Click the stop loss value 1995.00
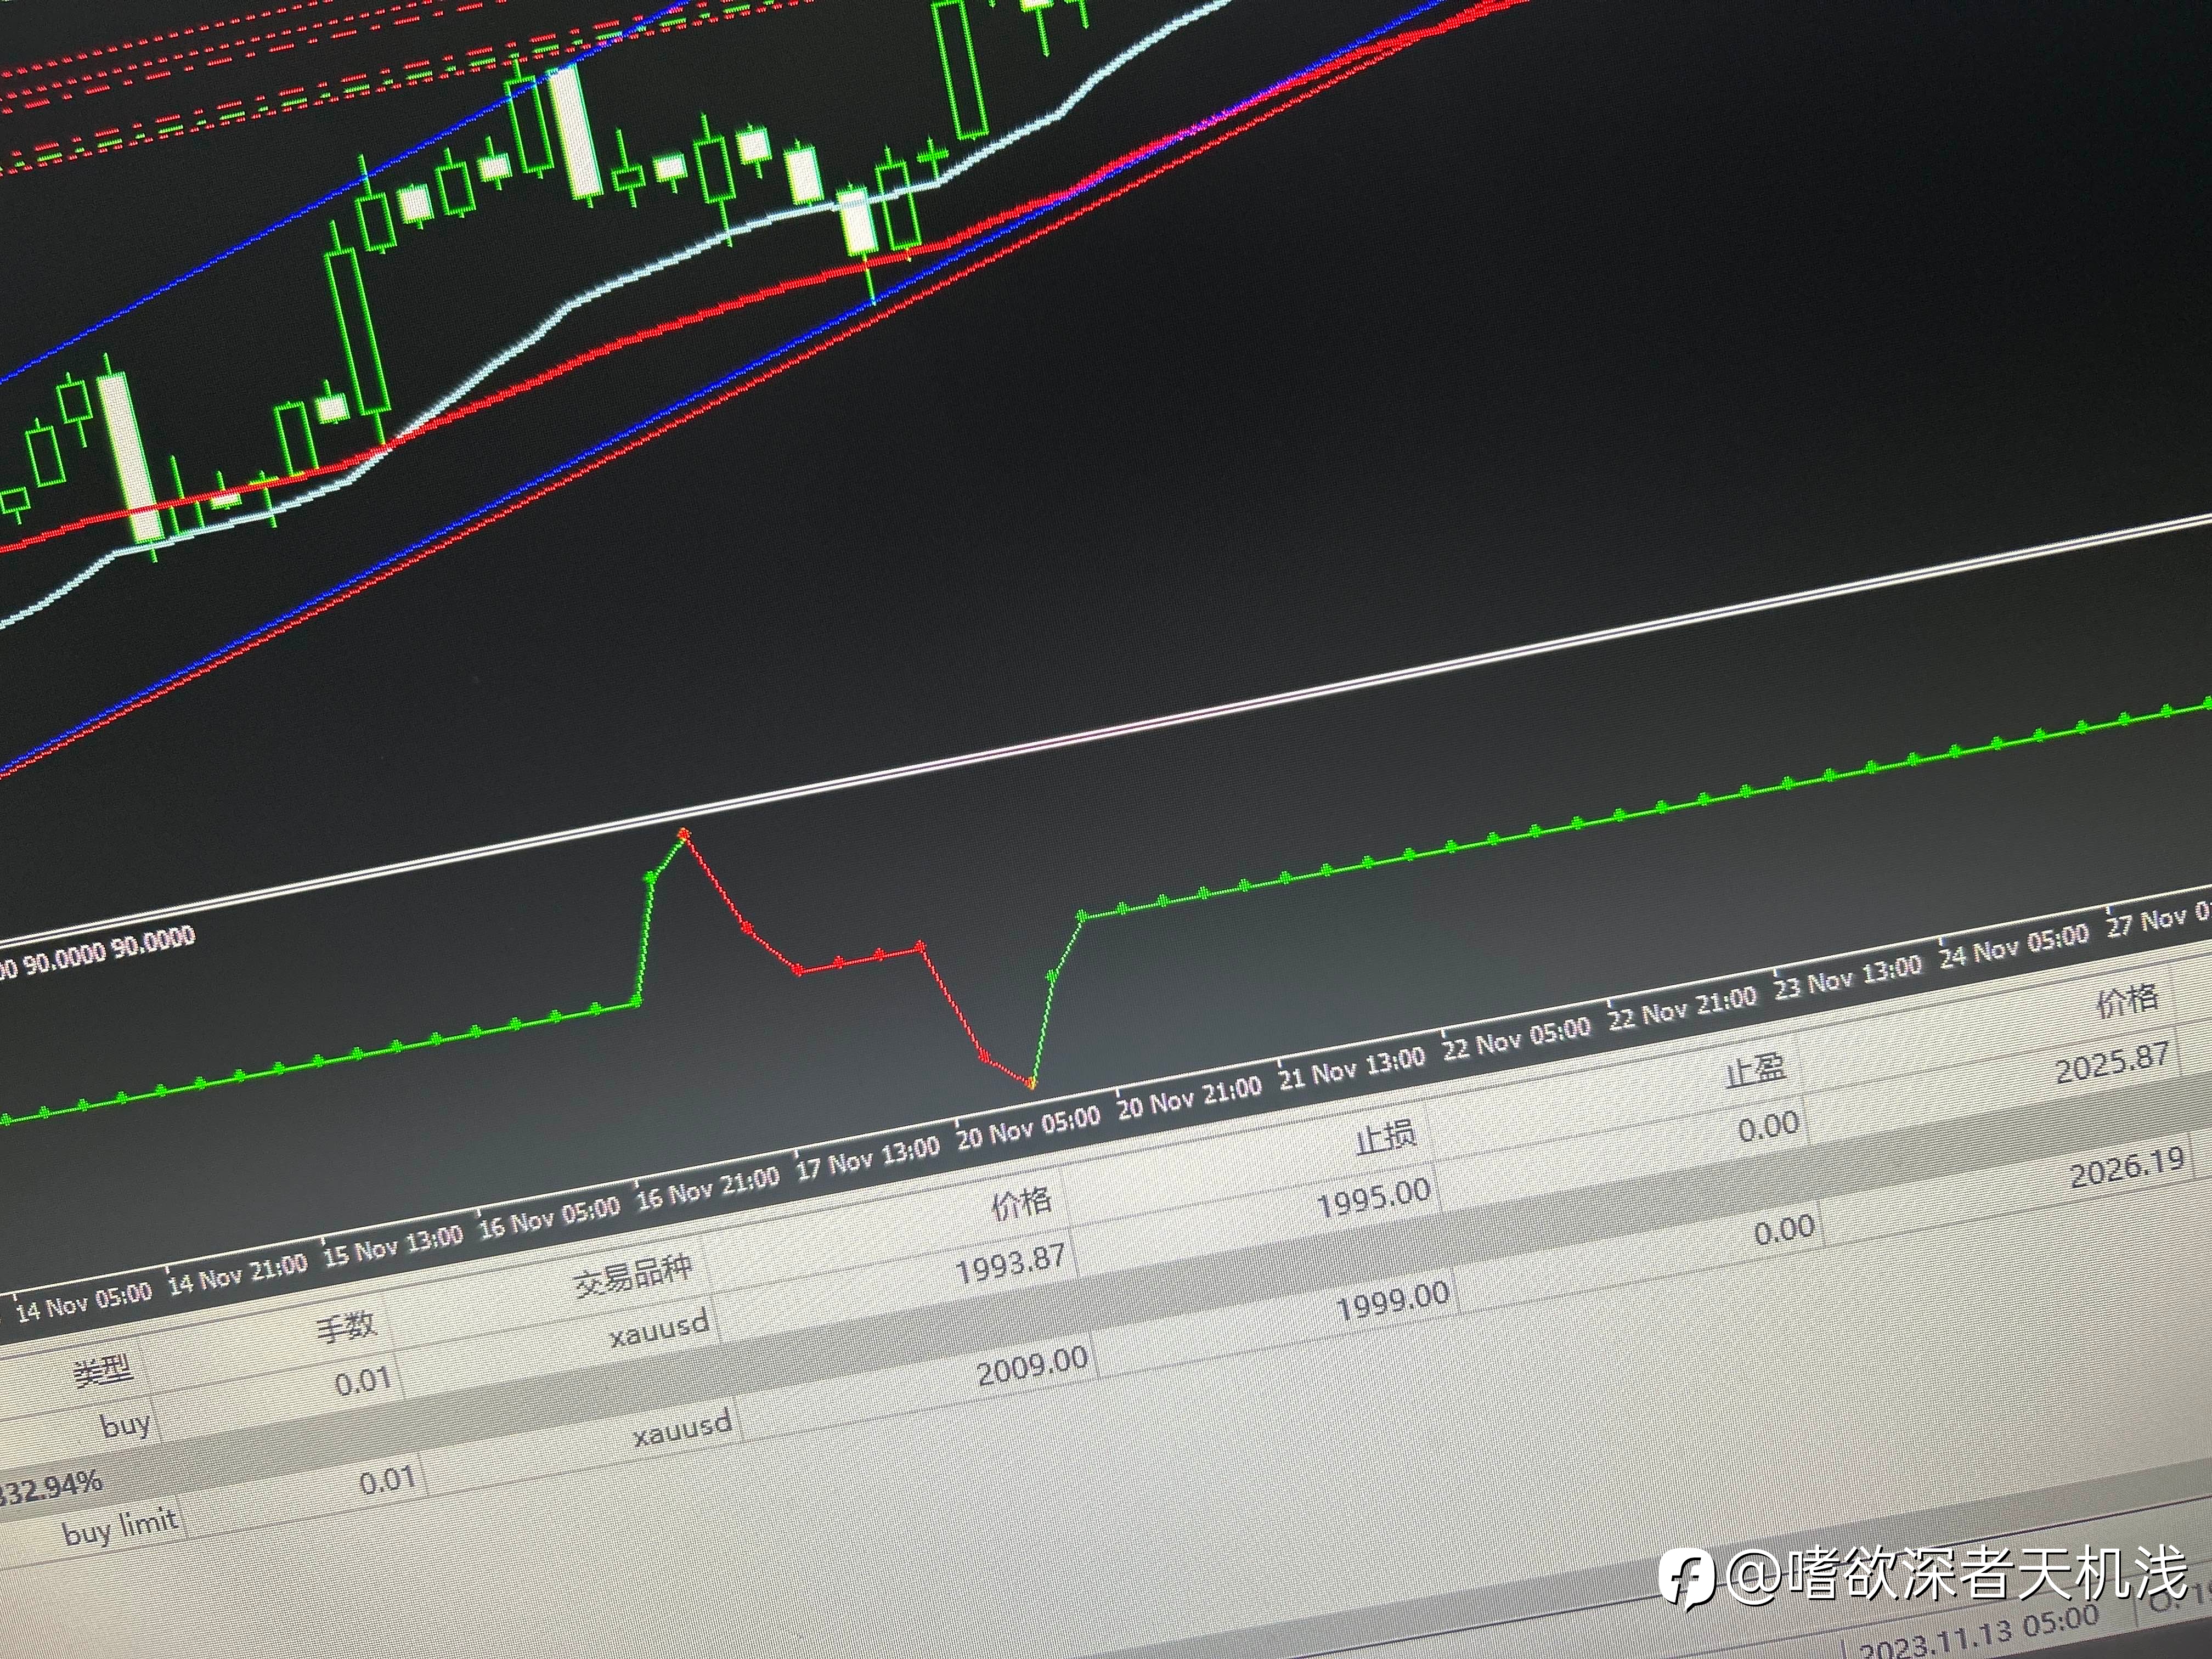The width and height of the screenshot is (2212, 1659). click(1373, 1198)
